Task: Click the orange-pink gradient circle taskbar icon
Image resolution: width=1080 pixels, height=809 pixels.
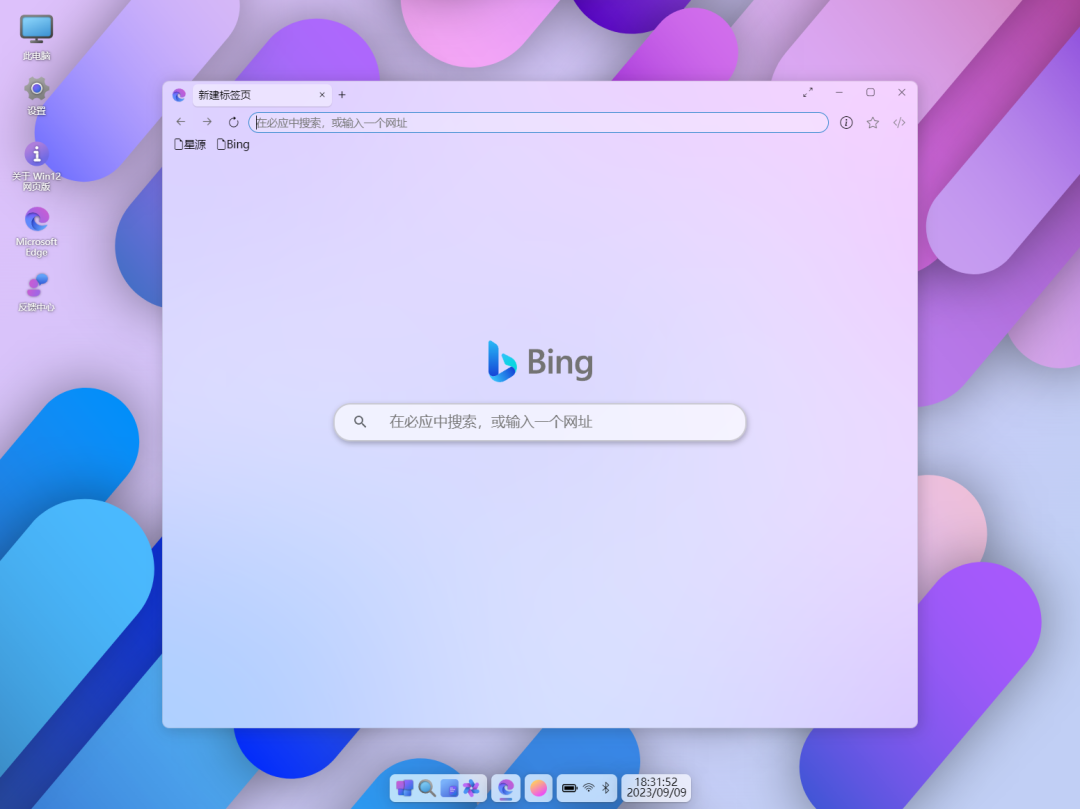Action: [x=538, y=788]
